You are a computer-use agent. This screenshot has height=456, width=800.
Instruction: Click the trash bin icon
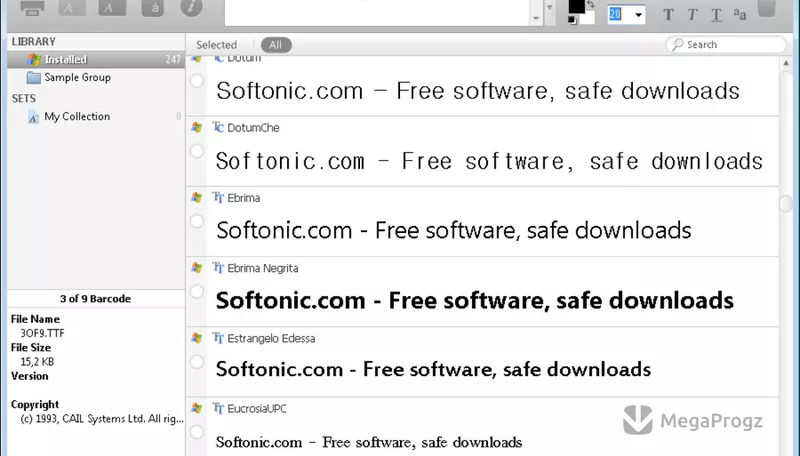[766, 8]
